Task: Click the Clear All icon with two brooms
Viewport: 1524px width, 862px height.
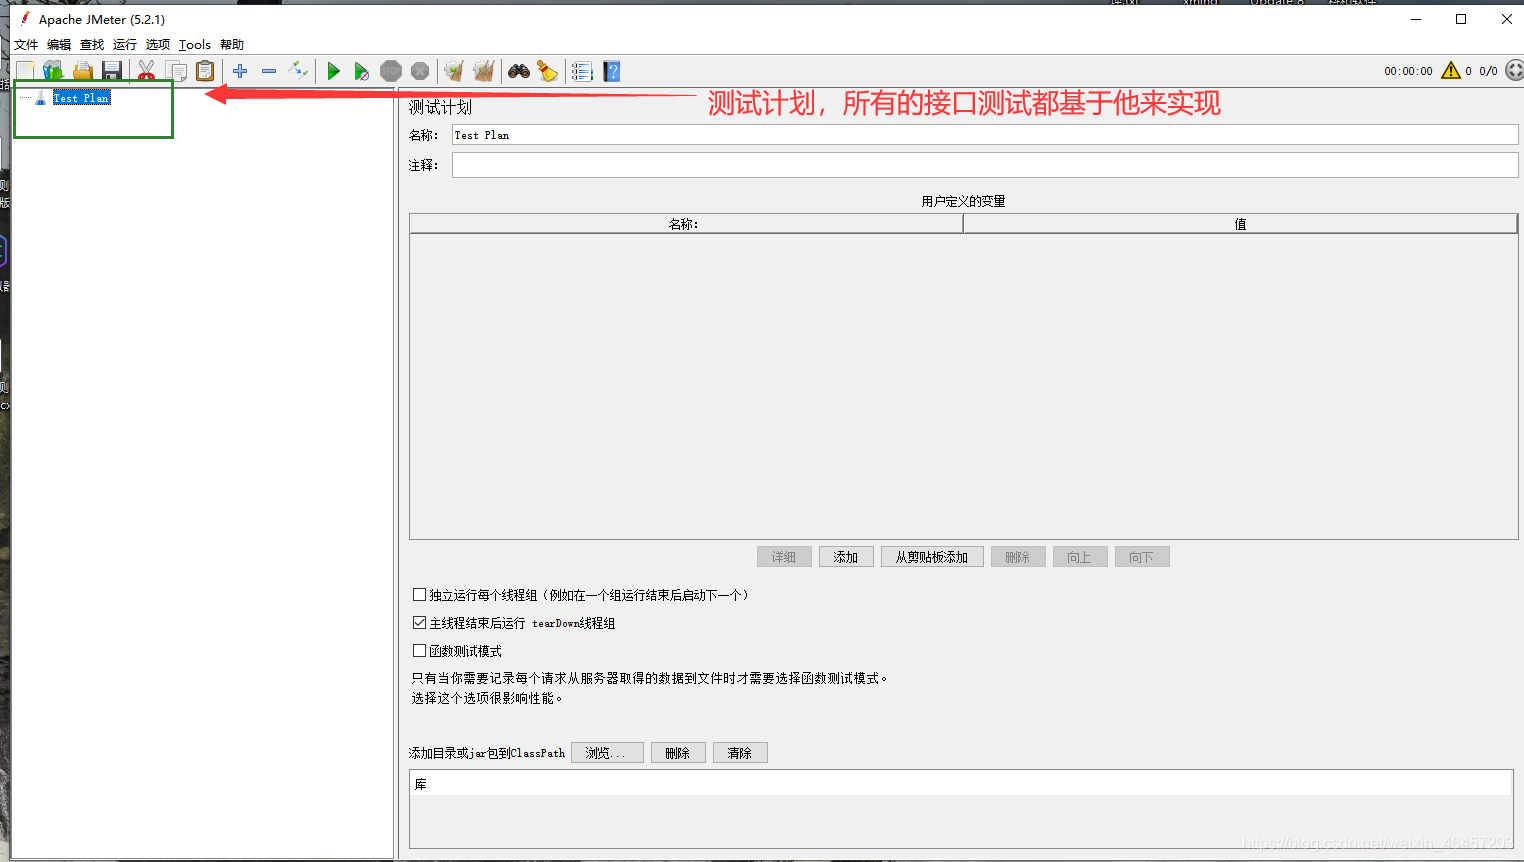Action: 484,71
